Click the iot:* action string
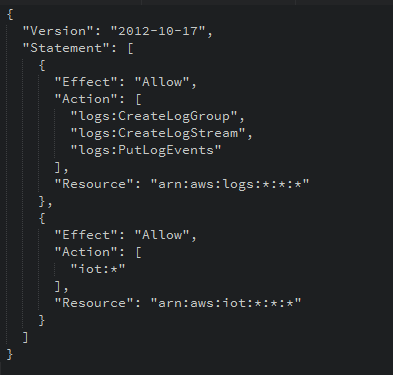This screenshot has width=393, height=375. click(98, 269)
